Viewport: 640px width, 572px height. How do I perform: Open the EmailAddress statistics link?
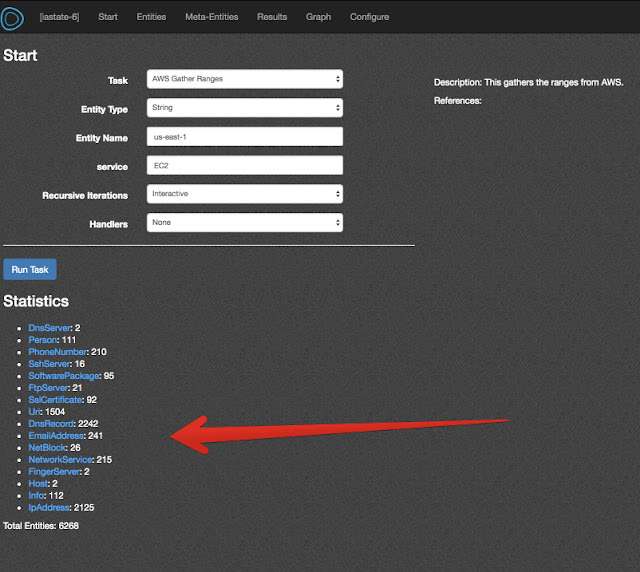pos(56,436)
